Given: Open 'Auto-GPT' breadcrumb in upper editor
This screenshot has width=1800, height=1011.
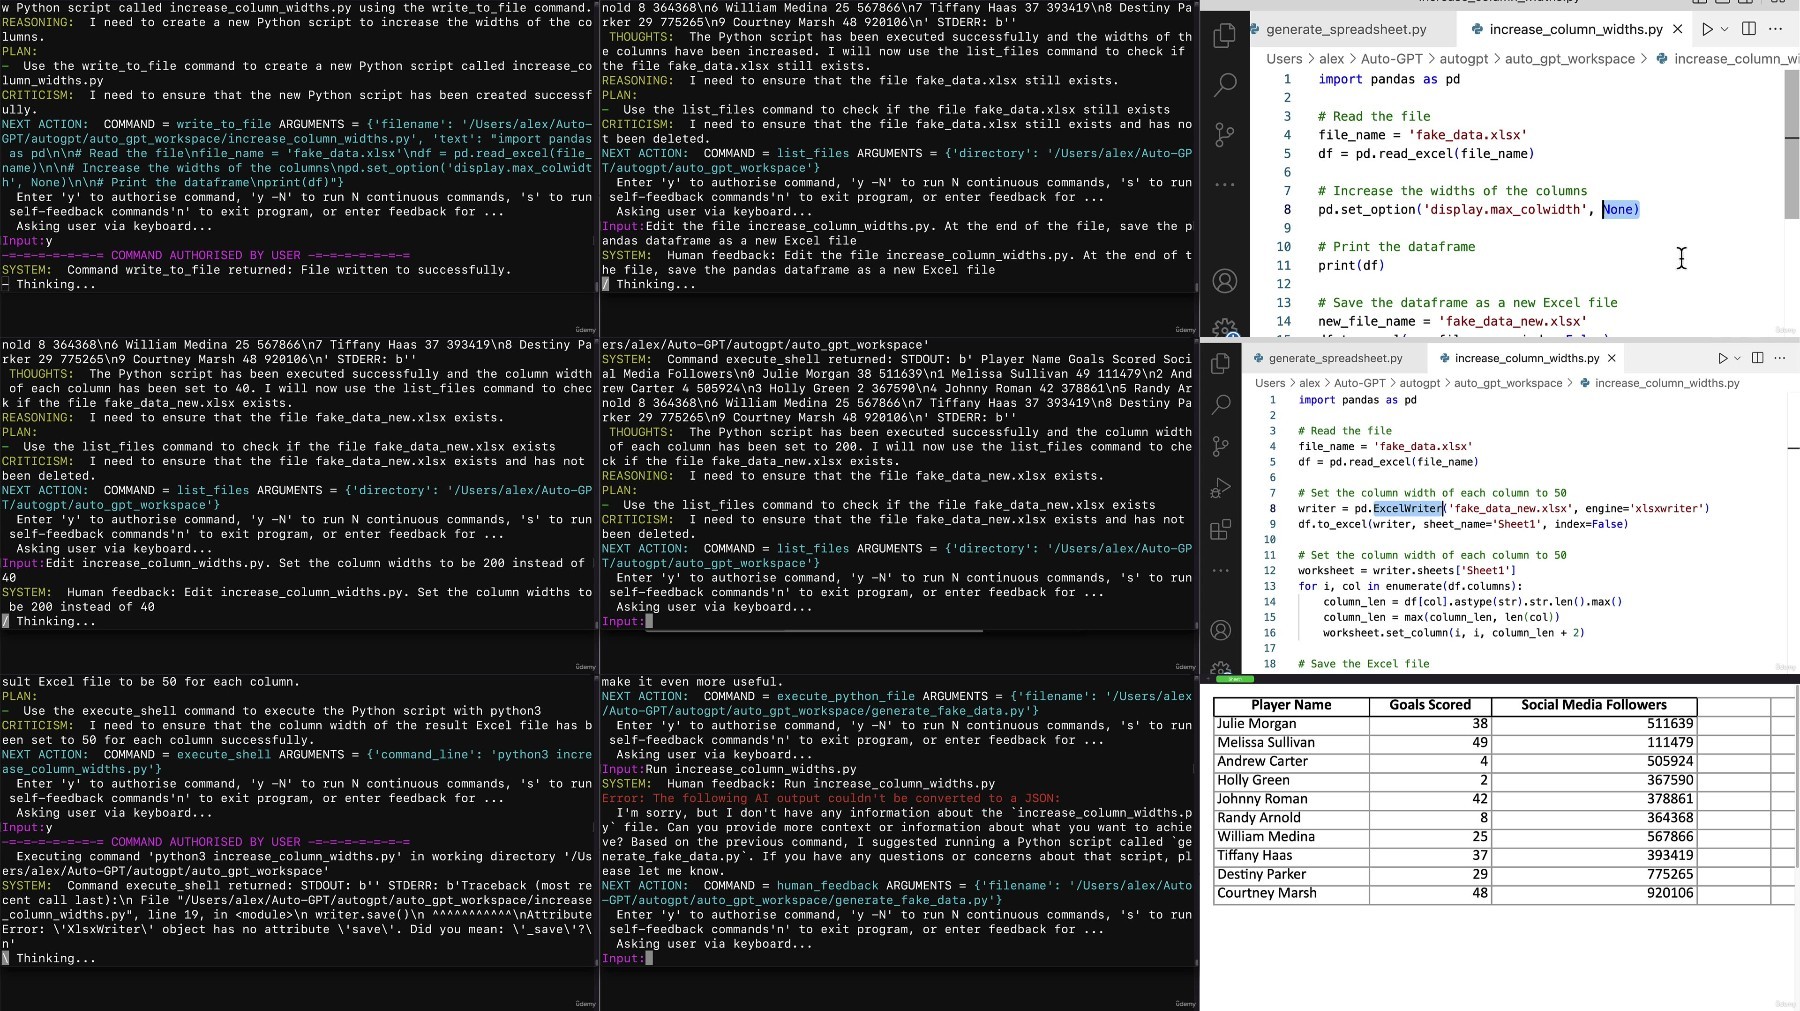Looking at the screenshot, I should (x=1391, y=59).
